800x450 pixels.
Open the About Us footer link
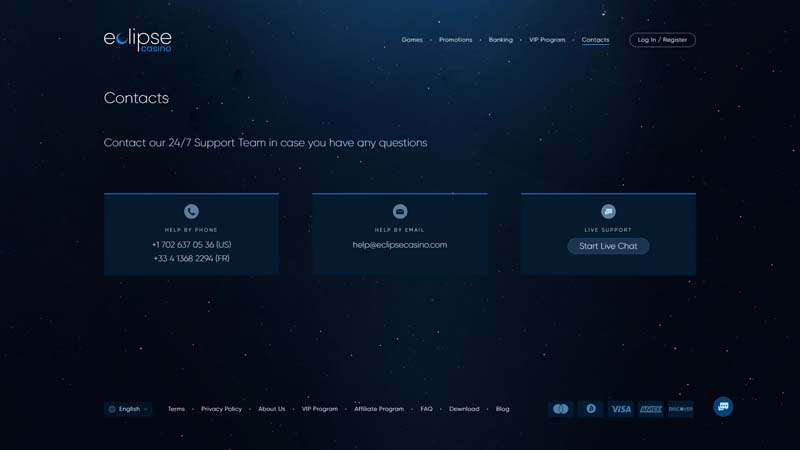[x=271, y=409]
